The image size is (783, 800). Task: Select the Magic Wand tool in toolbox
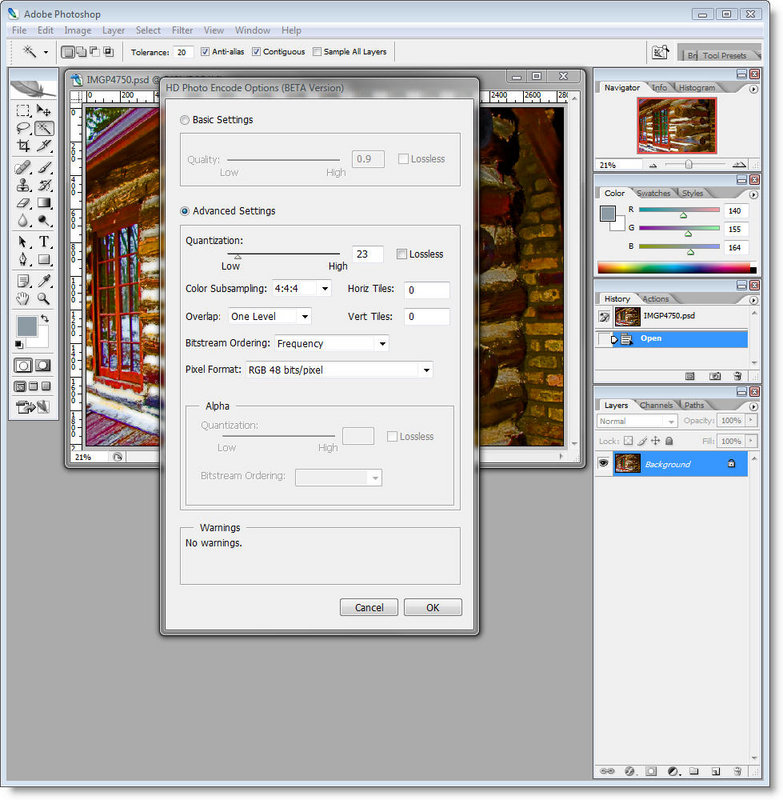click(x=44, y=128)
